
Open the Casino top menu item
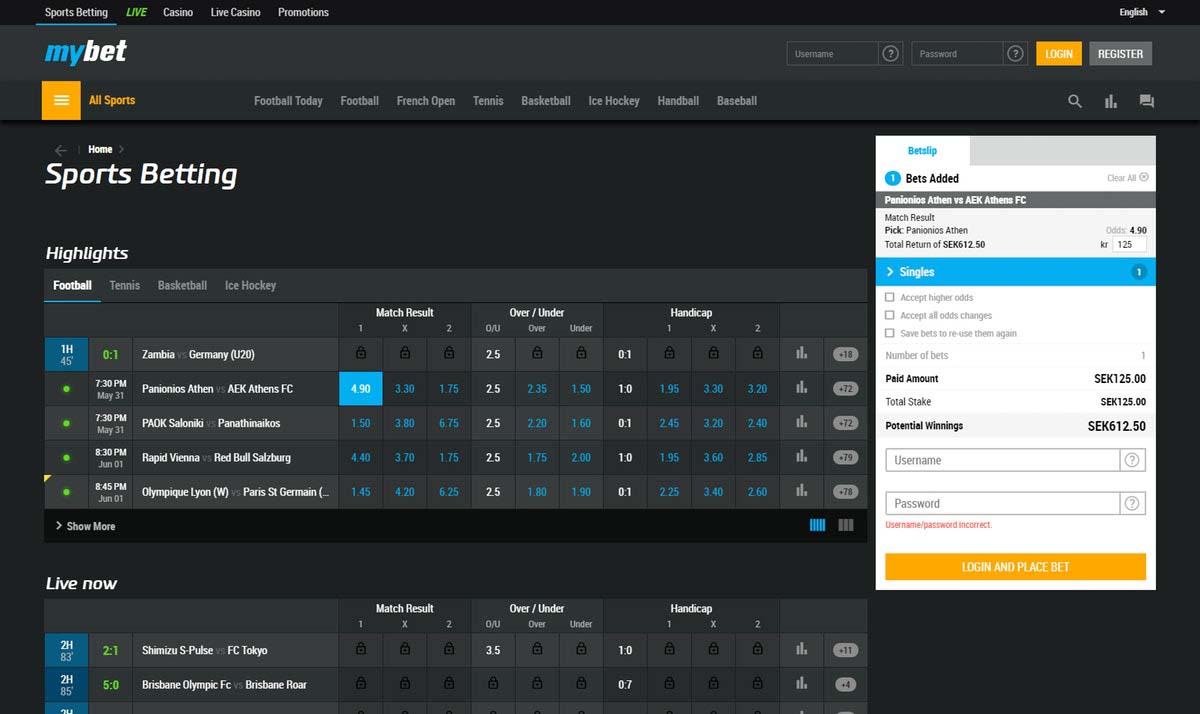coord(178,12)
